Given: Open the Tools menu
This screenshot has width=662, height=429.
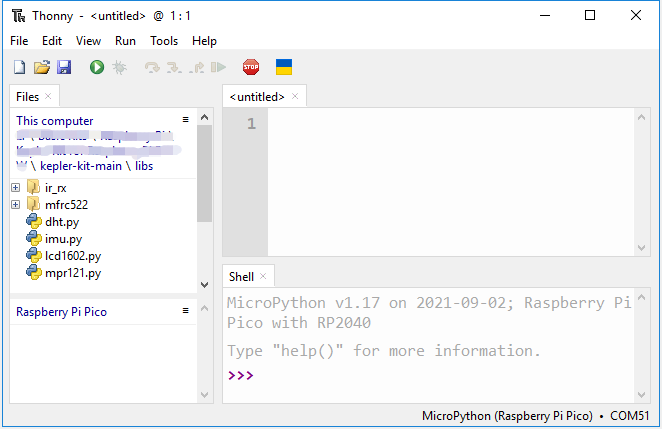Looking at the screenshot, I should coord(164,41).
